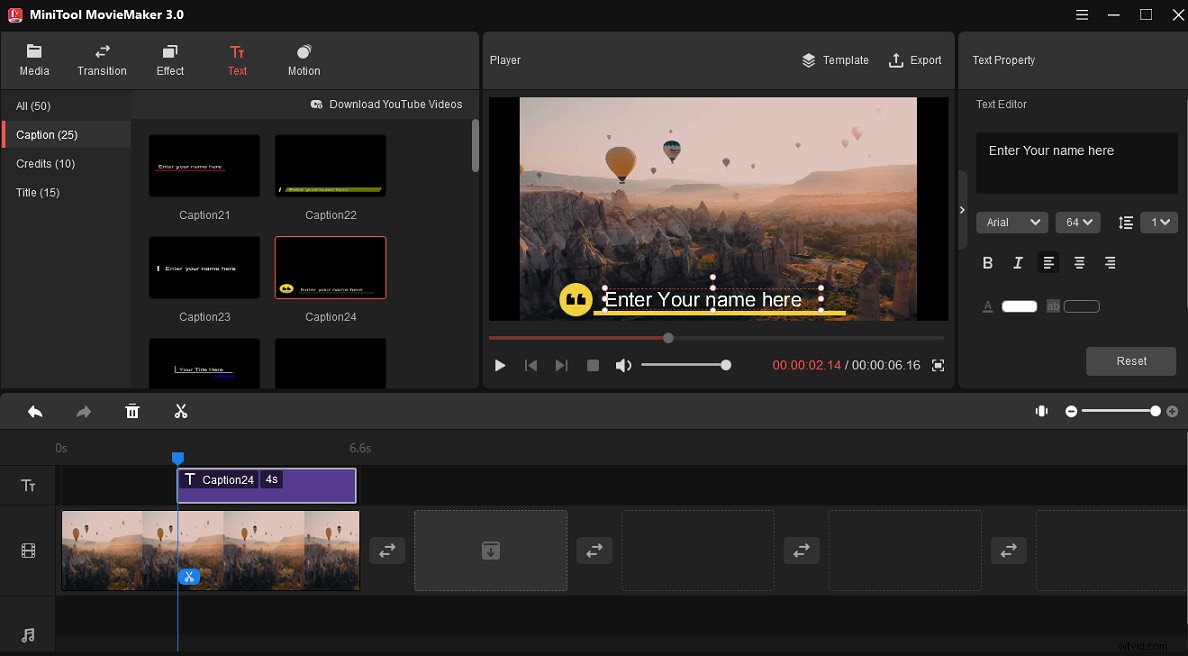Toggle italic text formatting
Viewport: 1188px width, 656px height.
[1018, 263]
